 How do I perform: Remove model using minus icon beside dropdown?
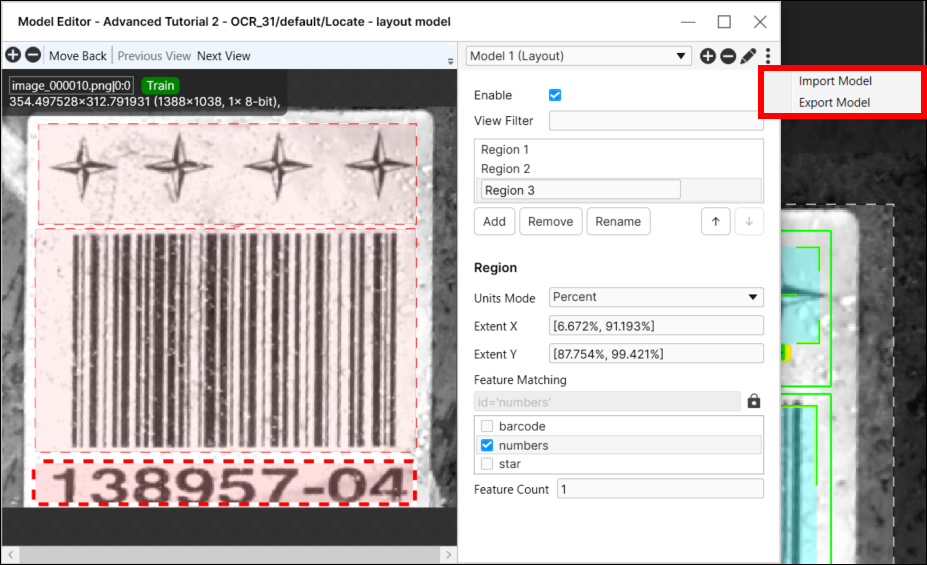coord(728,57)
